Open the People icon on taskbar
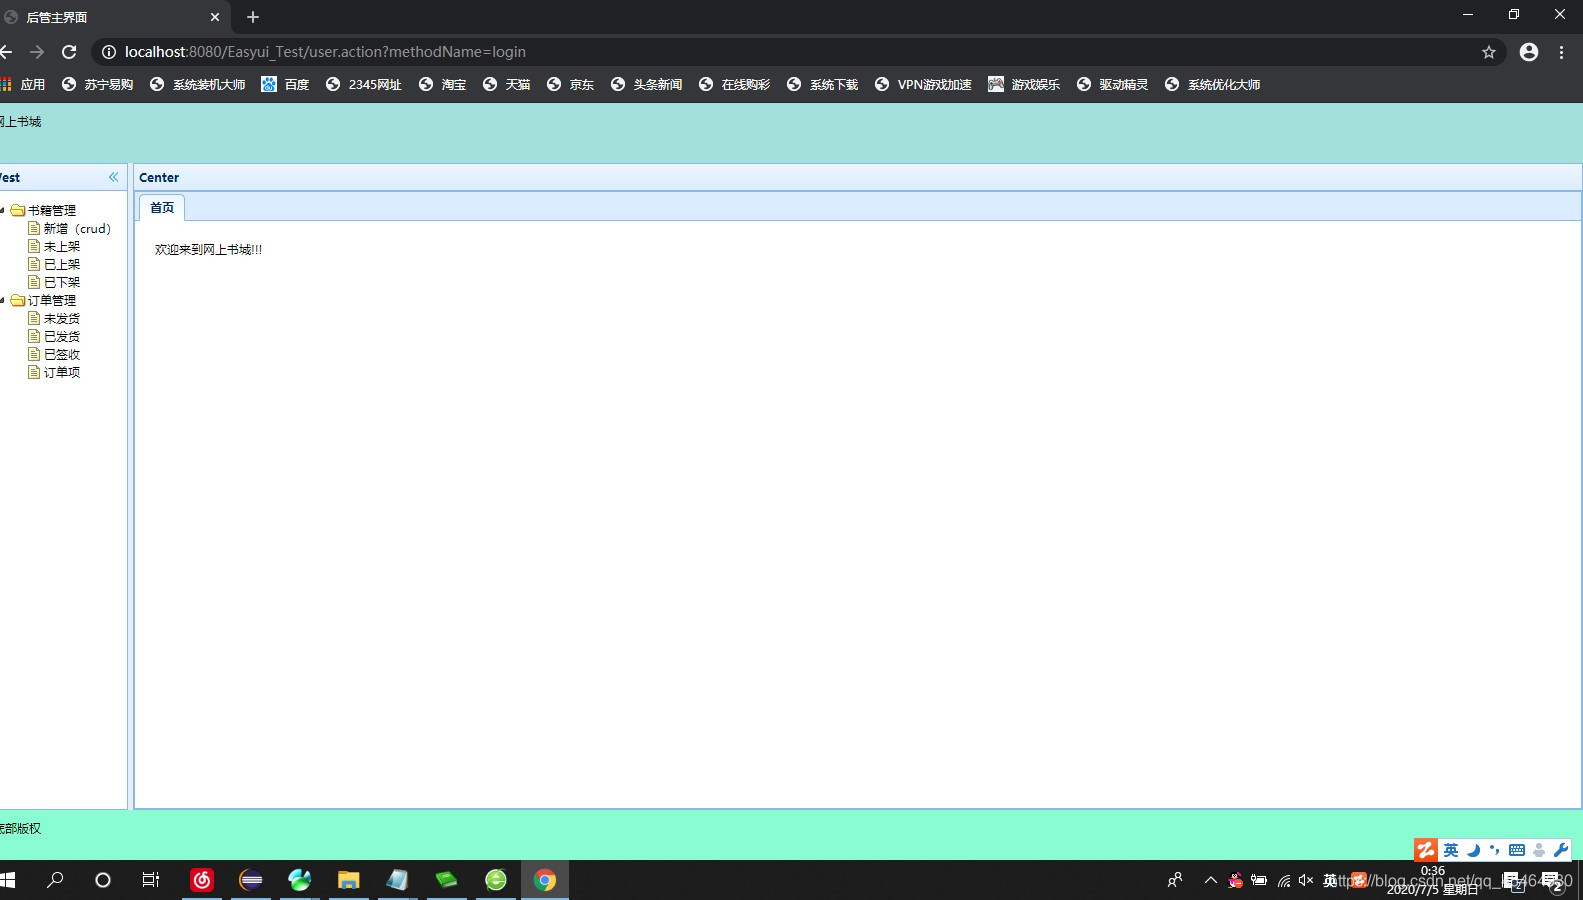1583x900 pixels. click(1175, 880)
